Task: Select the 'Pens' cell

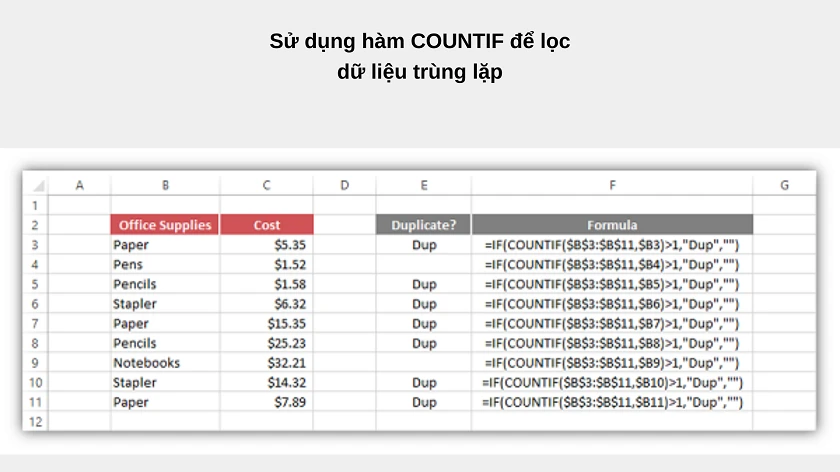Action: click(165, 264)
